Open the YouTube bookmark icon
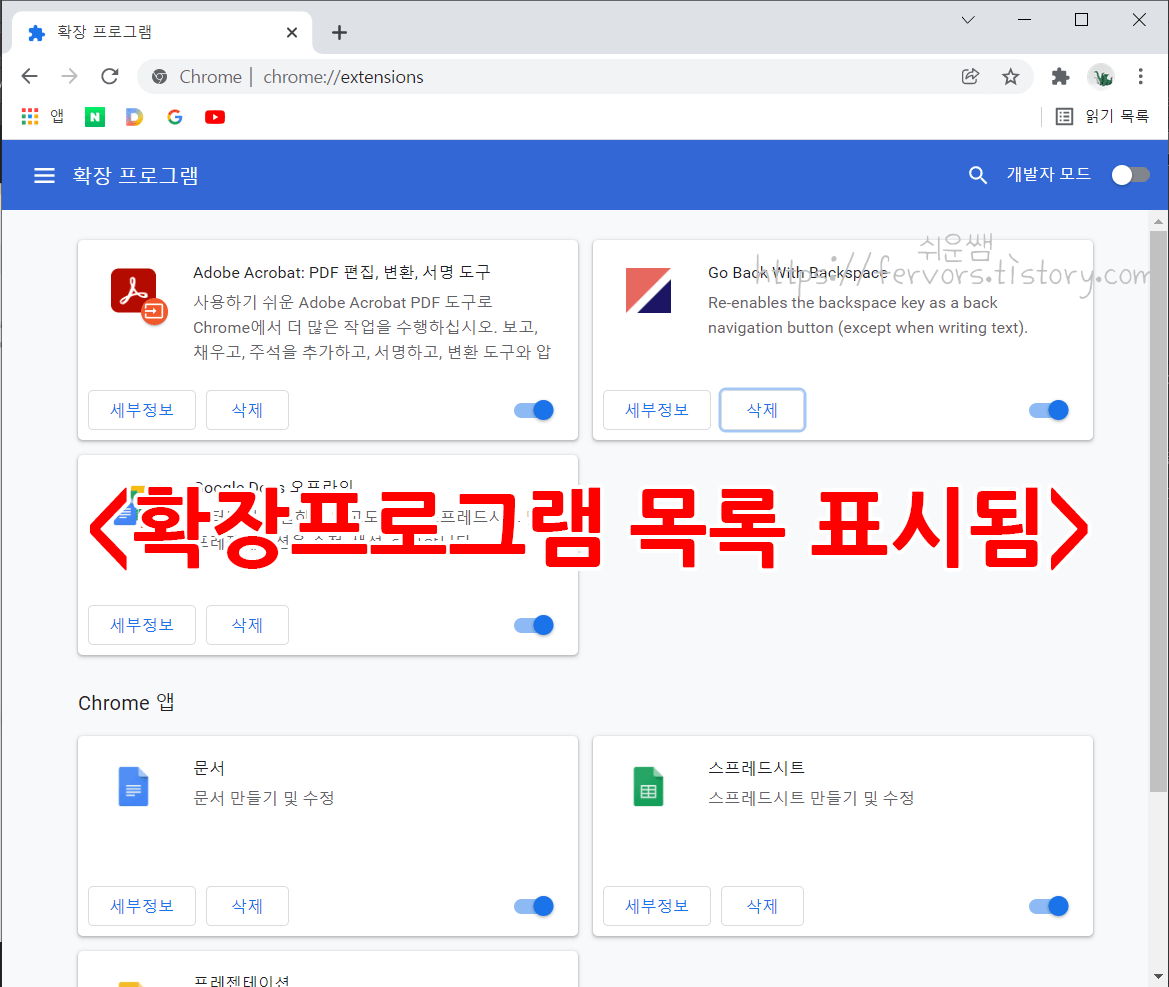The height and width of the screenshot is (987, 1169). pos(215,116)
